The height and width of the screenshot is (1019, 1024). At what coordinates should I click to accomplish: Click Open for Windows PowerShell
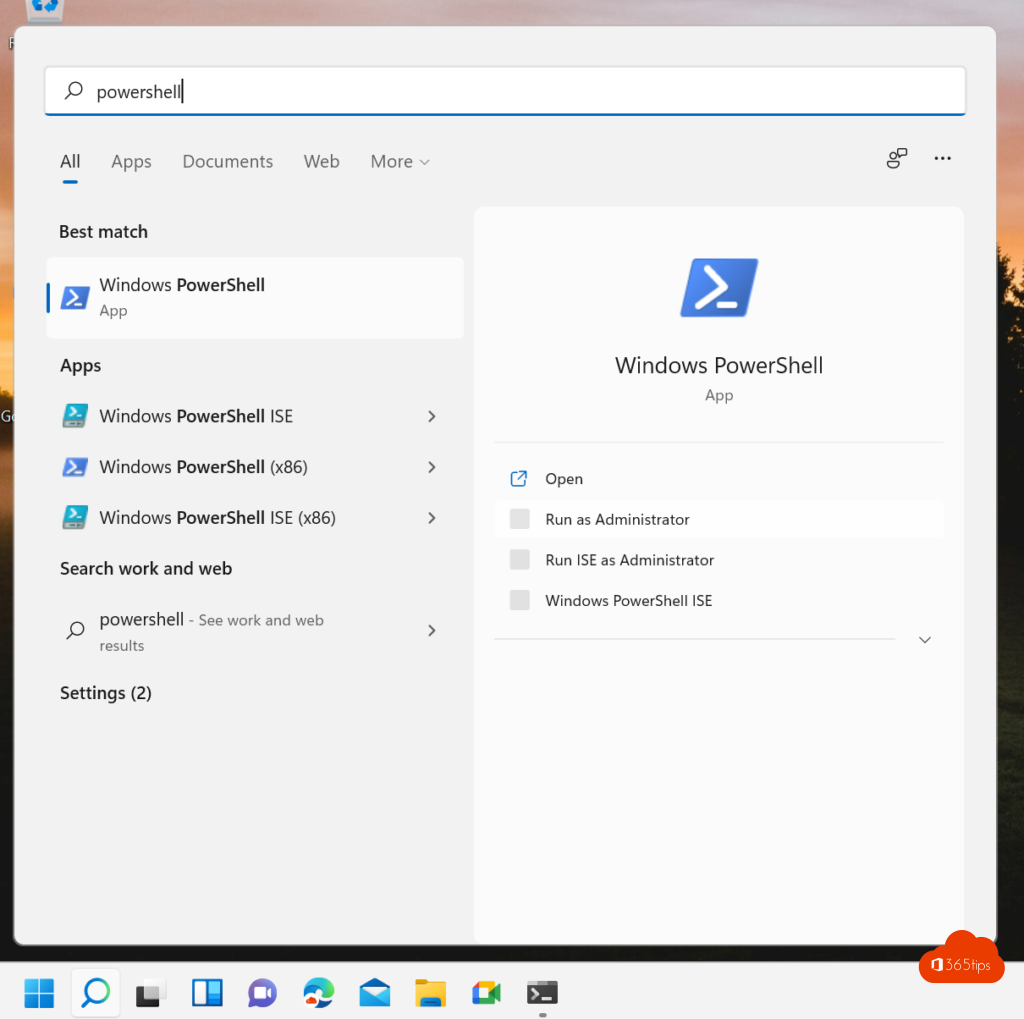(564, 479)
